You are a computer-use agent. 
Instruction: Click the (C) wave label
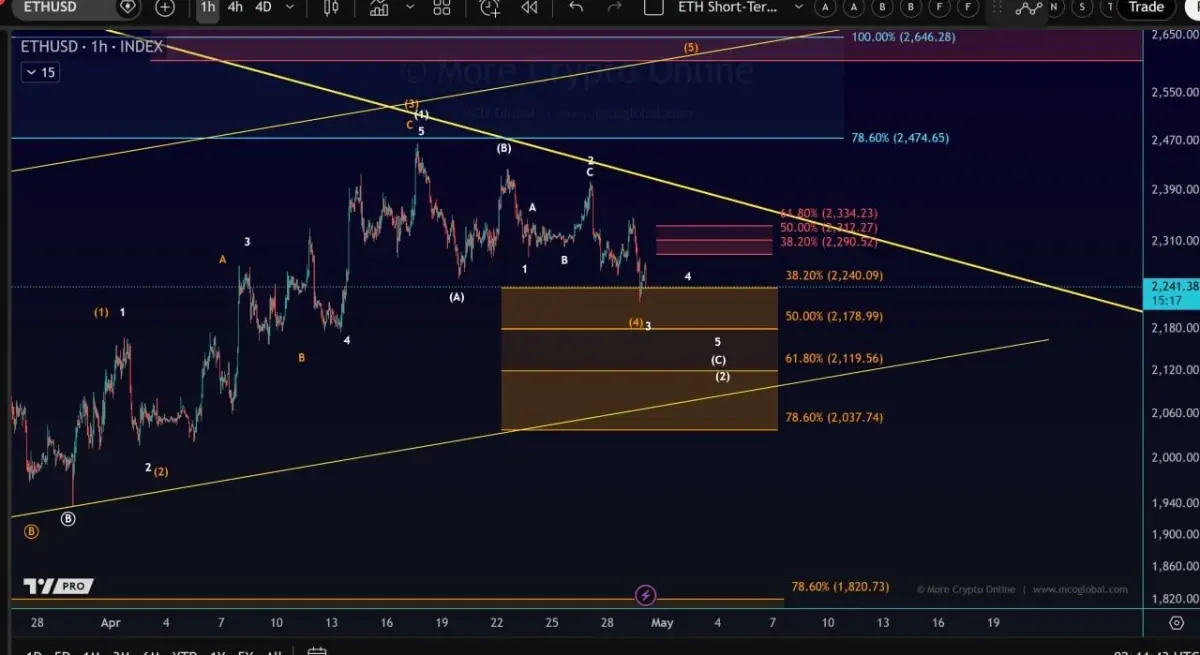(x=719, y=360)
